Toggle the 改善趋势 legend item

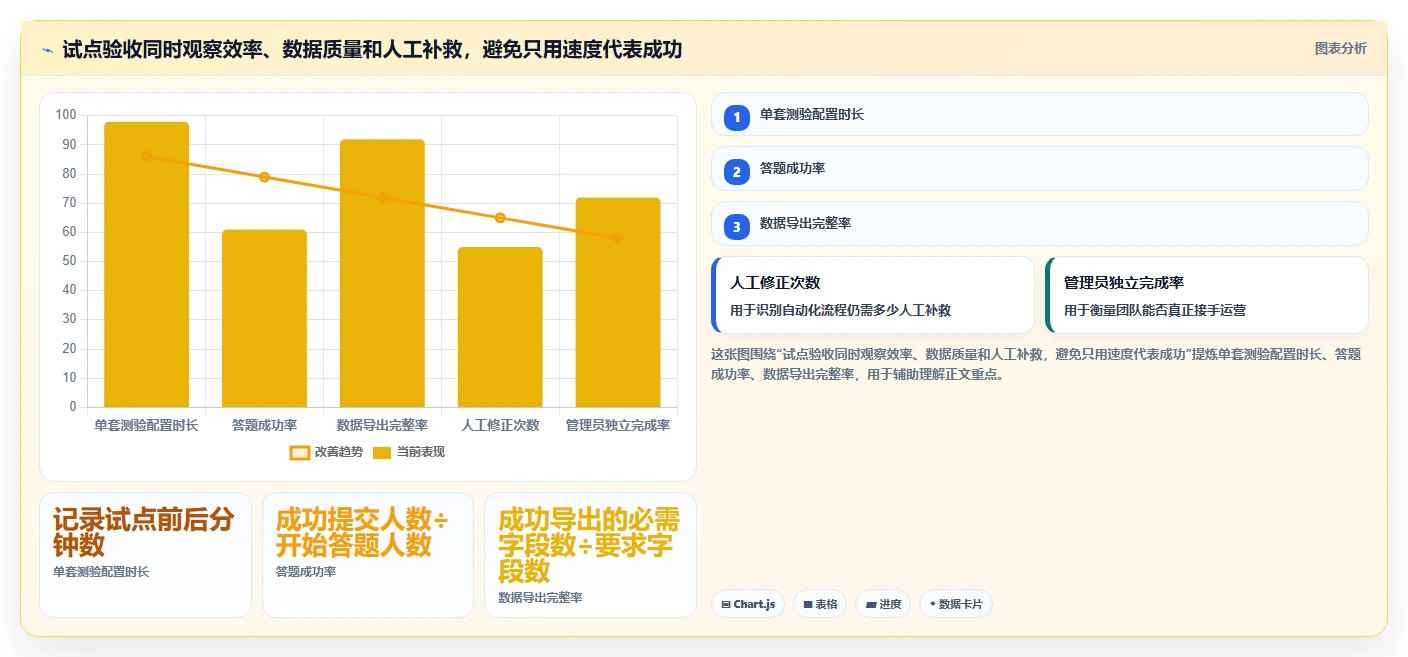tap(326, 452)
